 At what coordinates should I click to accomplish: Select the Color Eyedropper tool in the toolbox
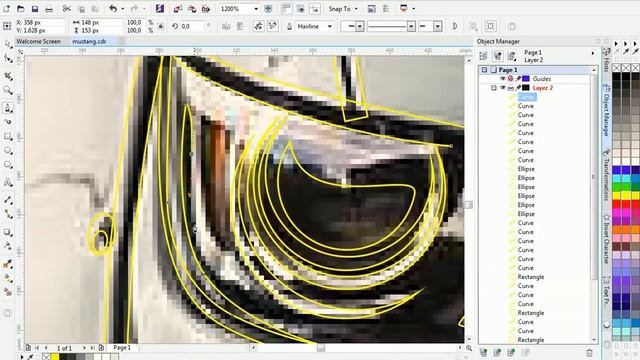[8, 264]
